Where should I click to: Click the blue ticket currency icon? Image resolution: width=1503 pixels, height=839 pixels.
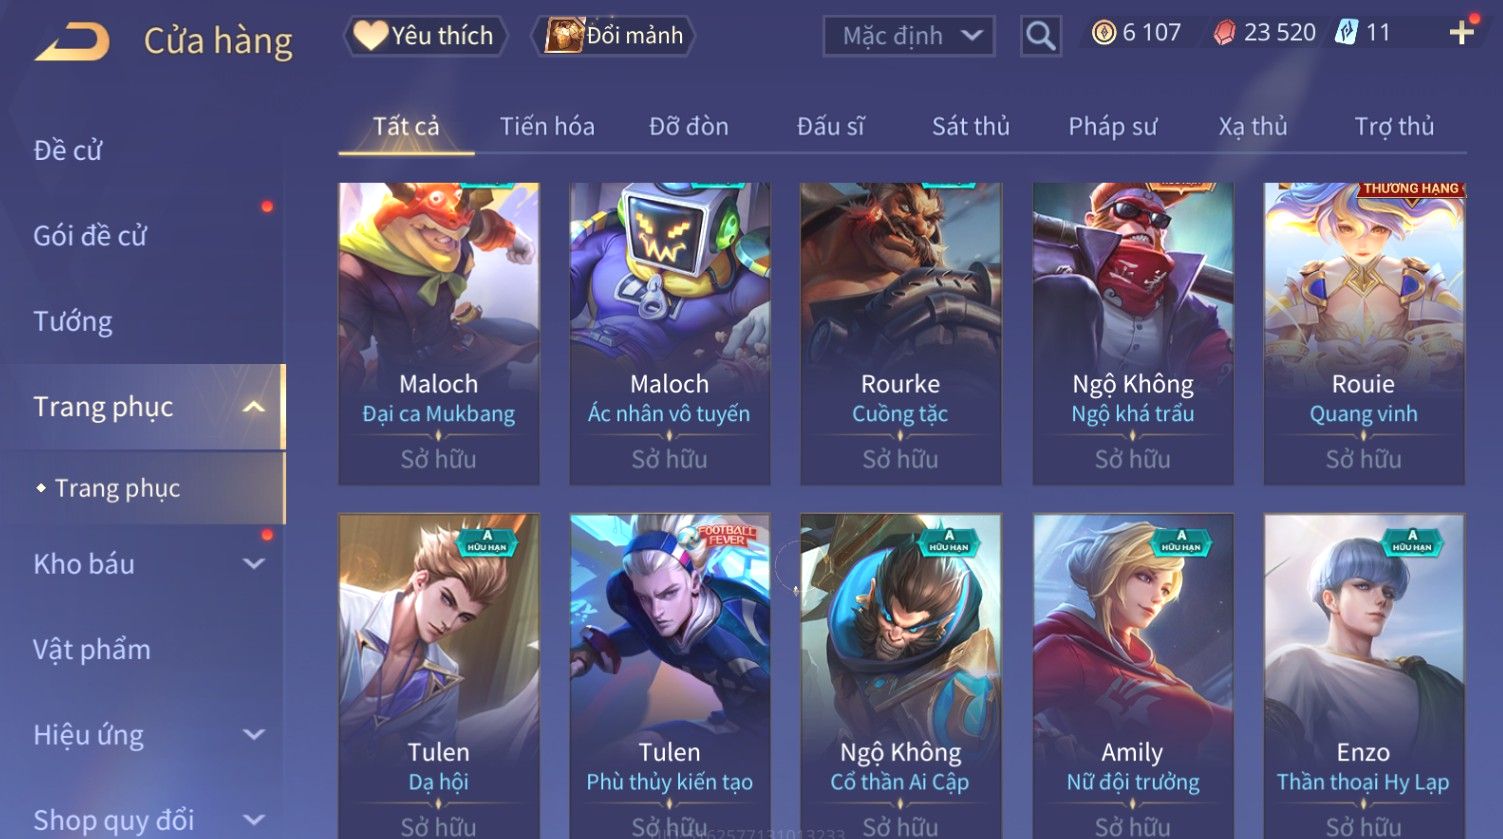[x=1346, y=33]
